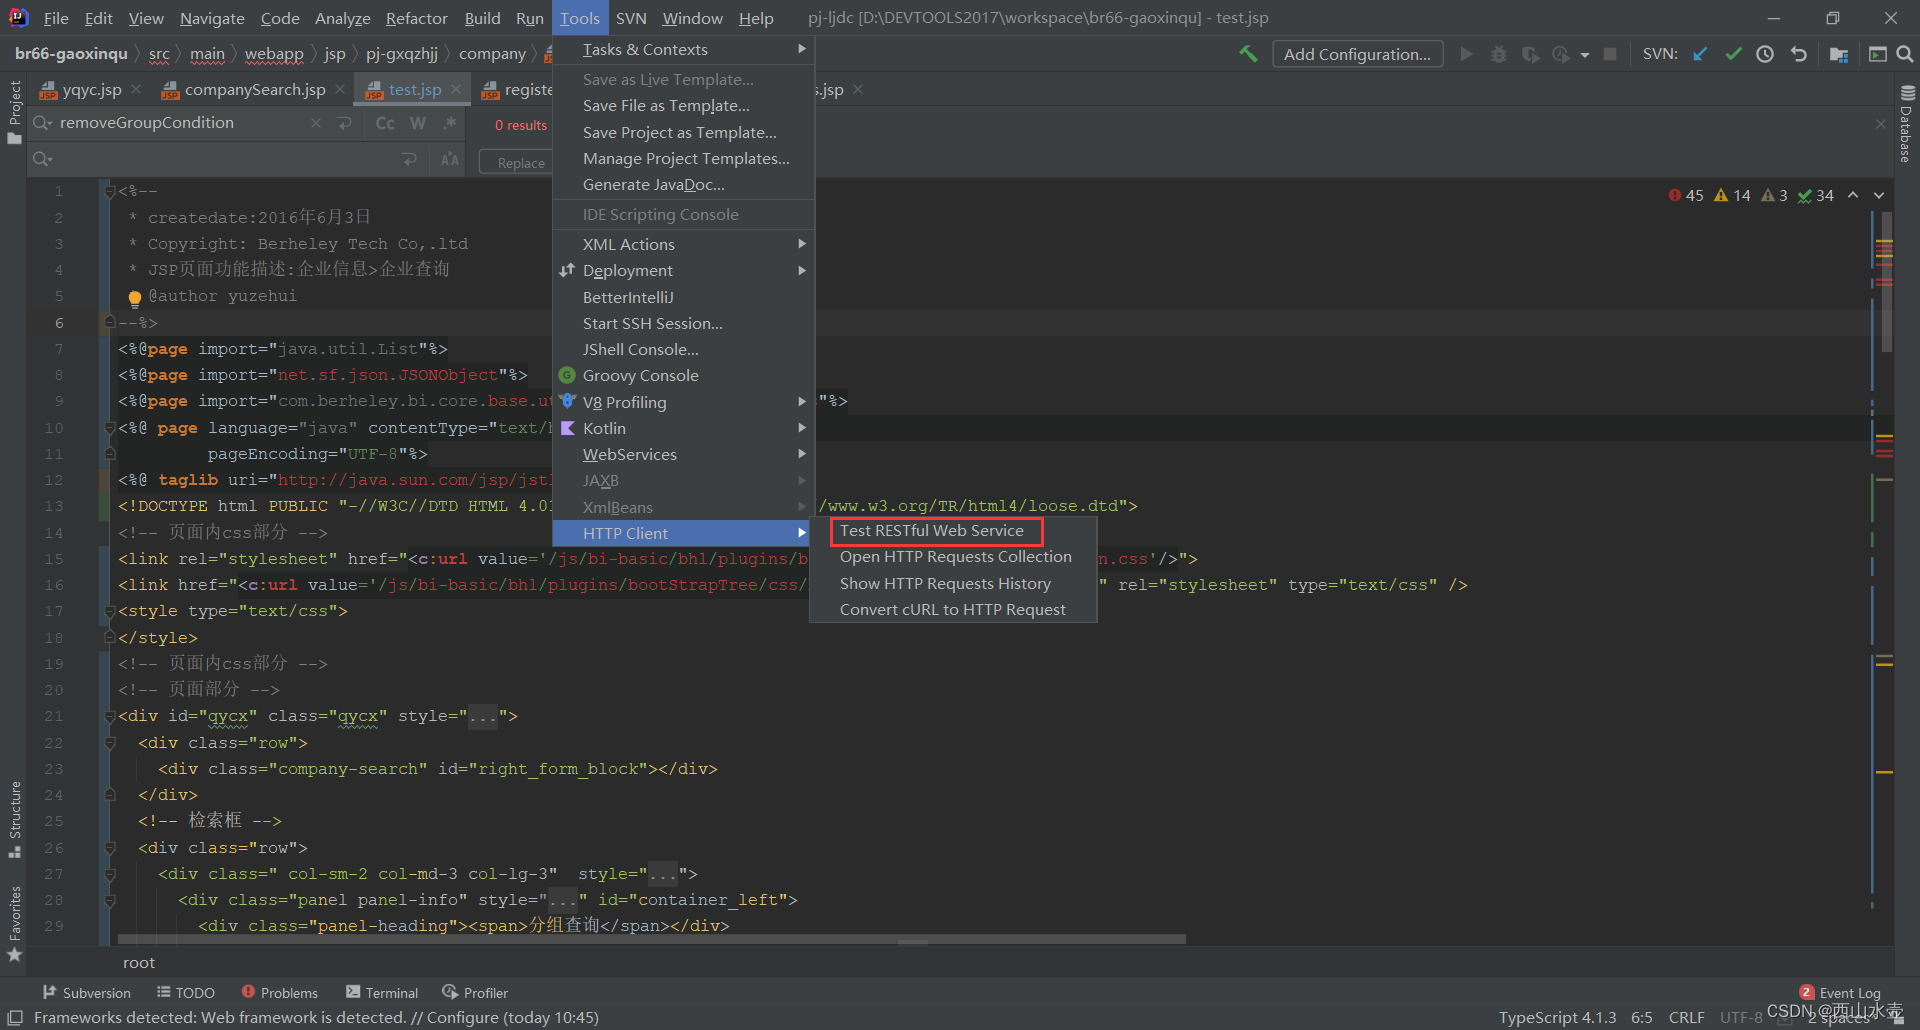Open the SVN history clock icon

pyautogui.click(x=1765, y=54)
